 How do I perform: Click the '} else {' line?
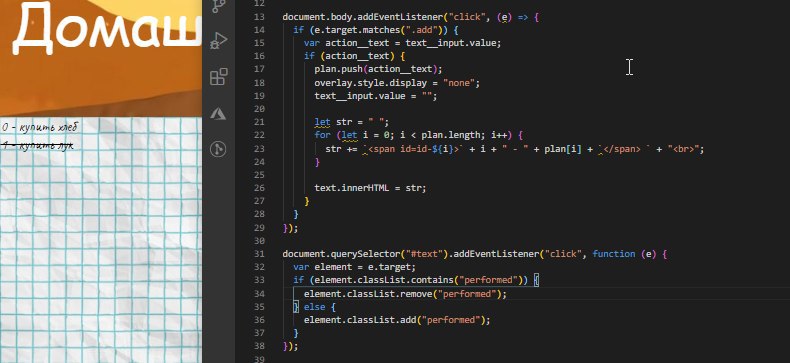pyautogui.click(x=314, y=307)
